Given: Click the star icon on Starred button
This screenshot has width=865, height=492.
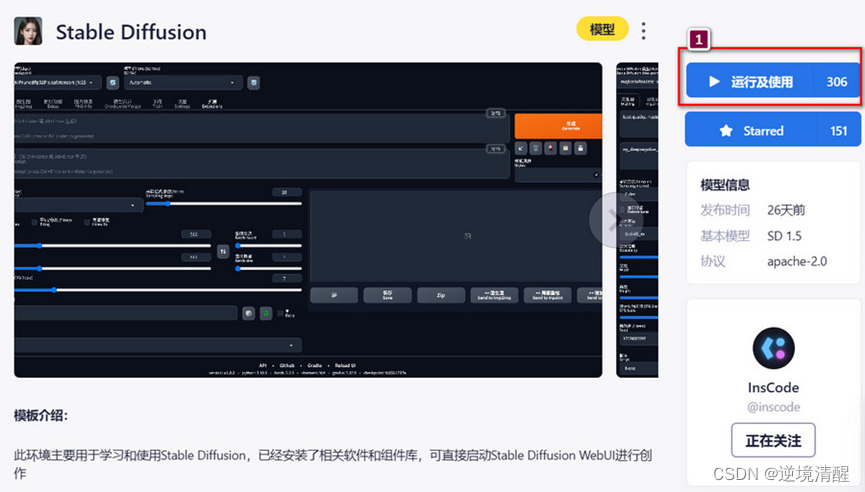Looking at the screenshot, I should (x=726, y=131).
